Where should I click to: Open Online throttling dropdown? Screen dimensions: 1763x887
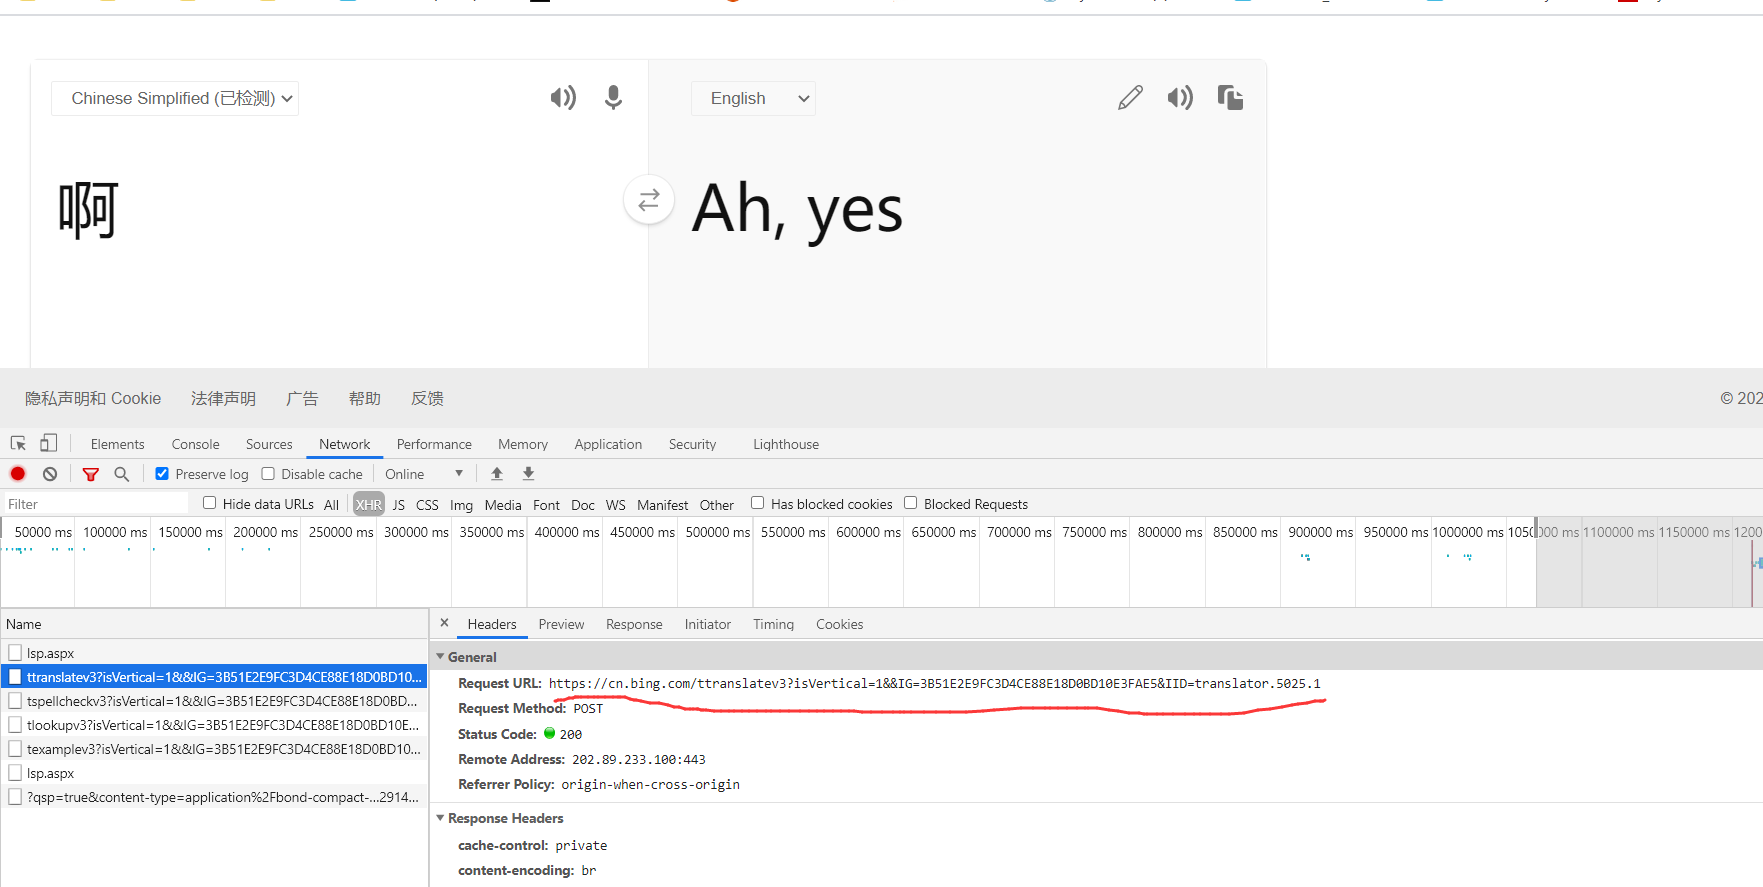(424, 474)
